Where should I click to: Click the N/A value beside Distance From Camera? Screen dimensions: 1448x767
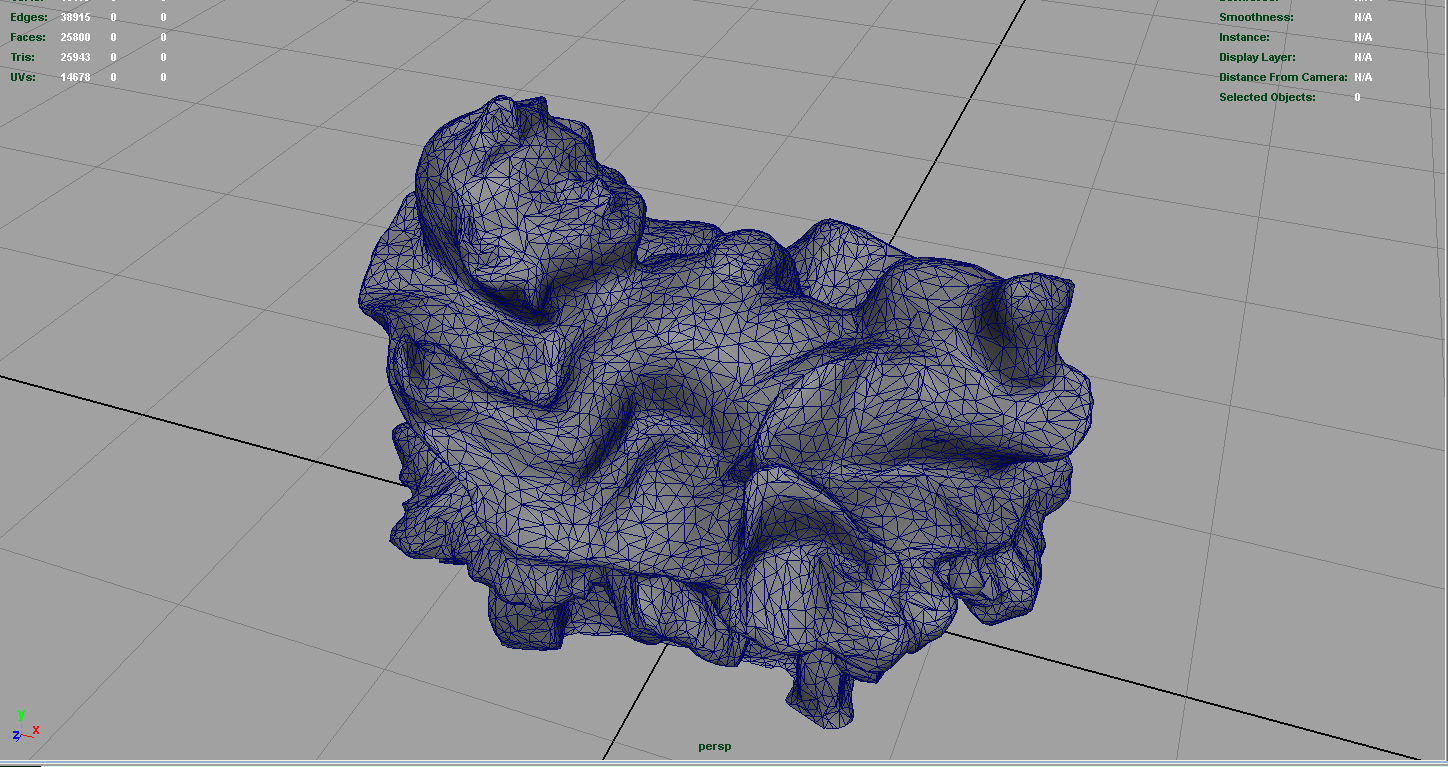coord(1363,77)
